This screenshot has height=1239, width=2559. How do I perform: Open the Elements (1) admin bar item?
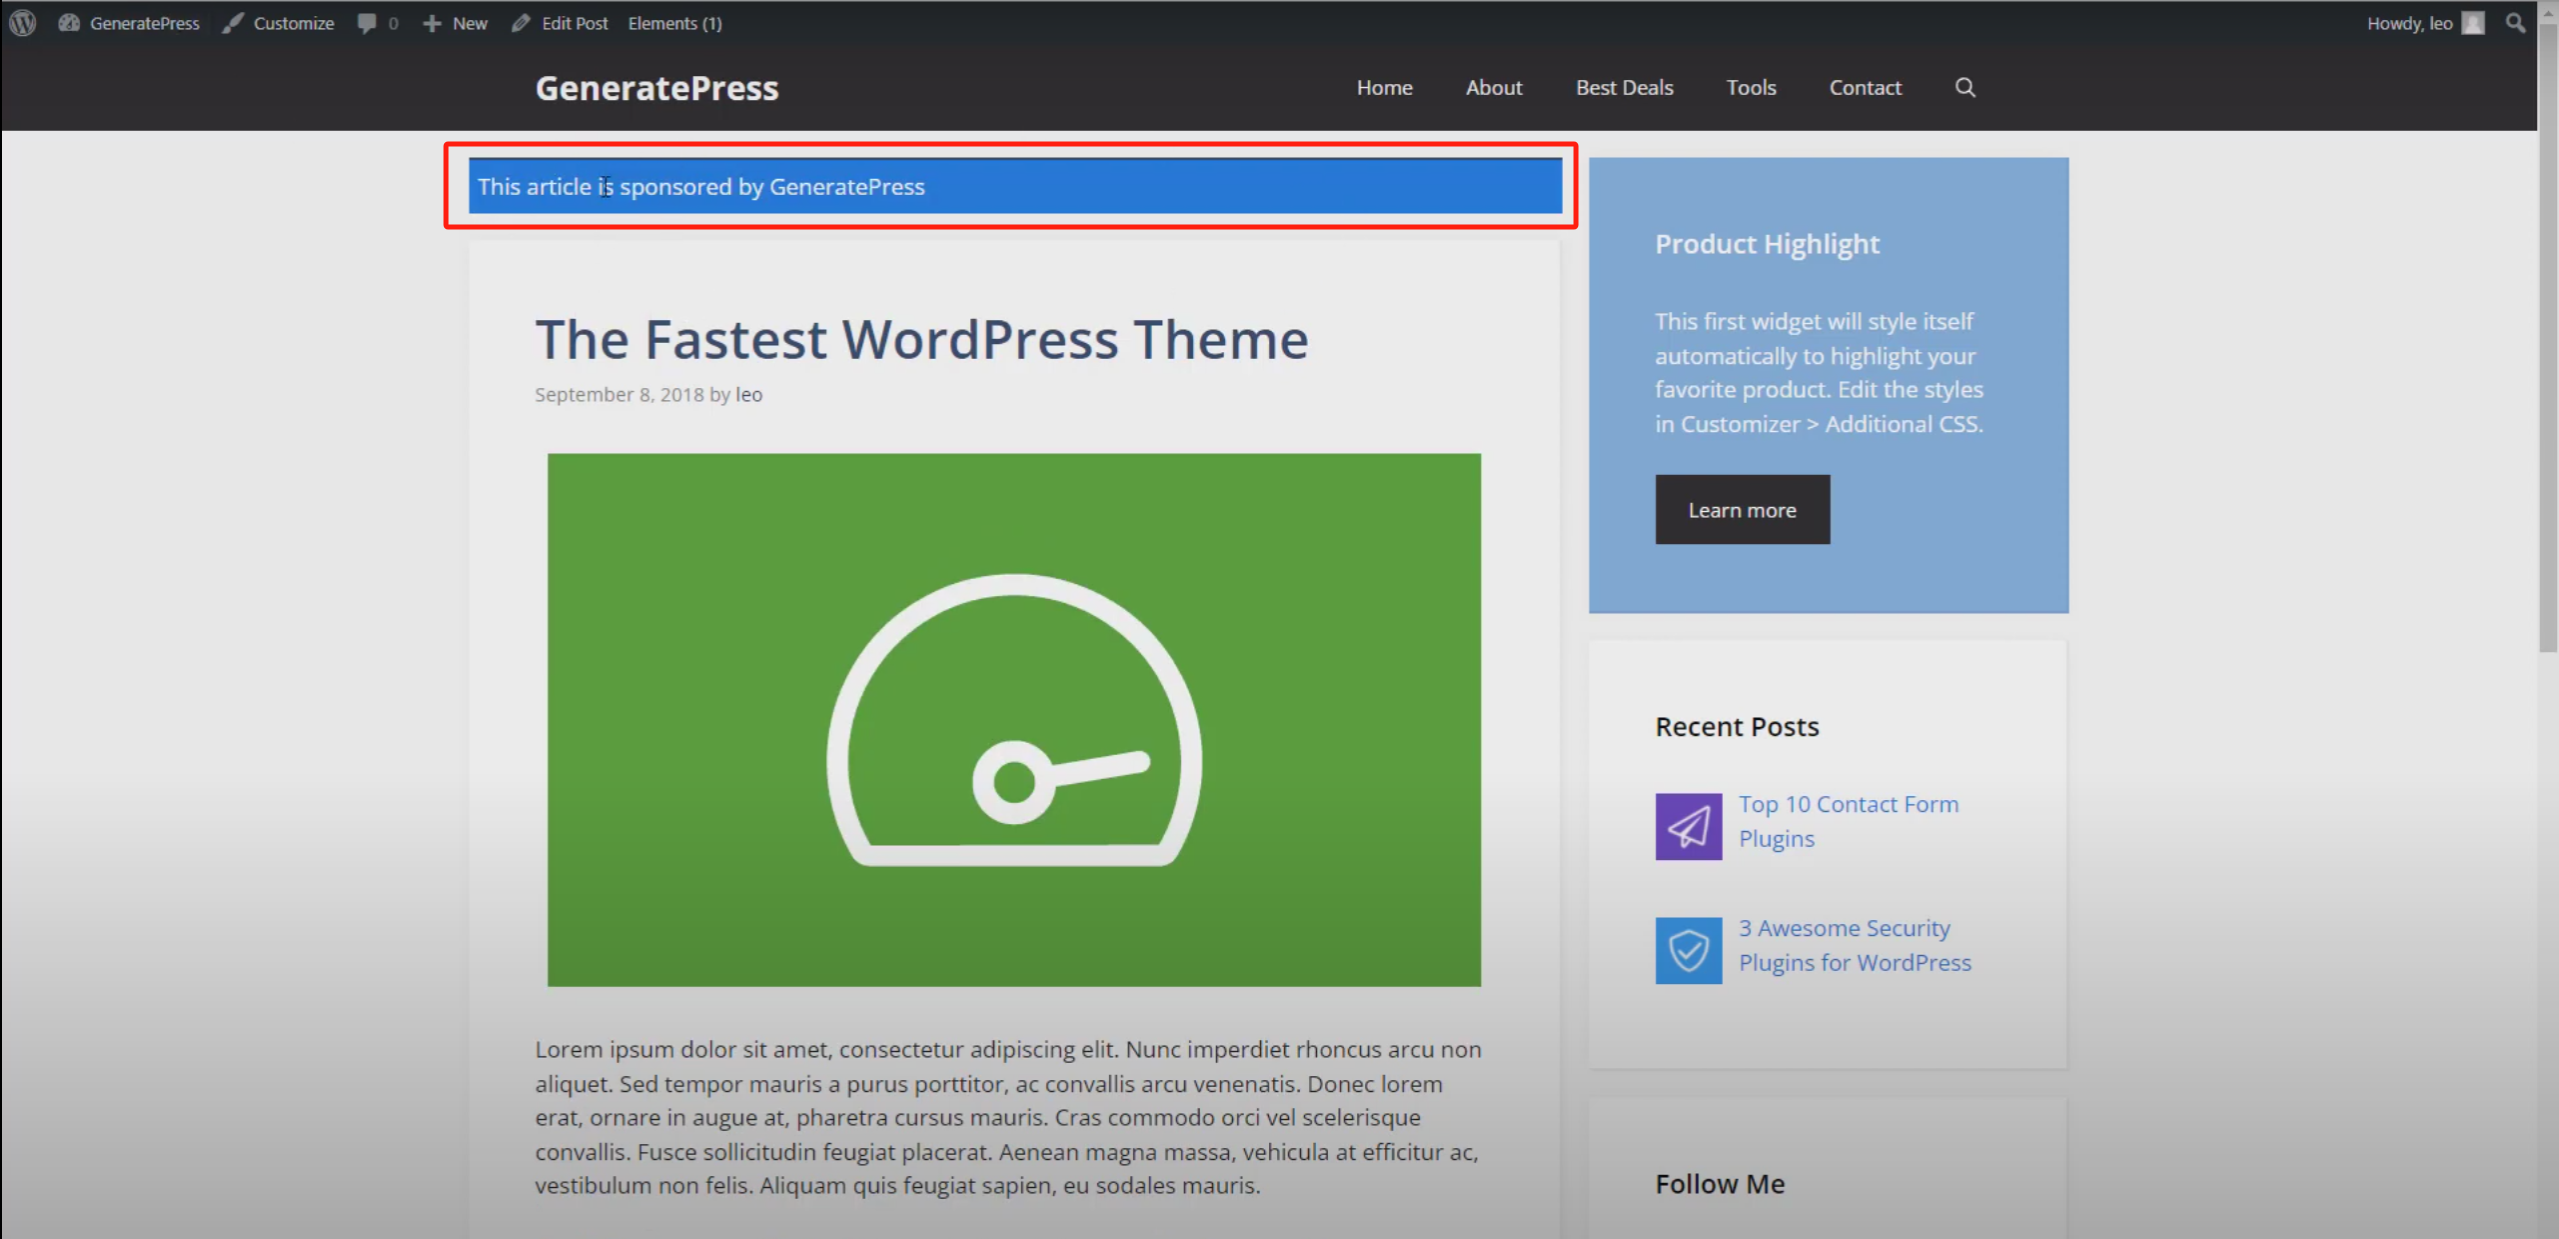(x=674, y=22)
